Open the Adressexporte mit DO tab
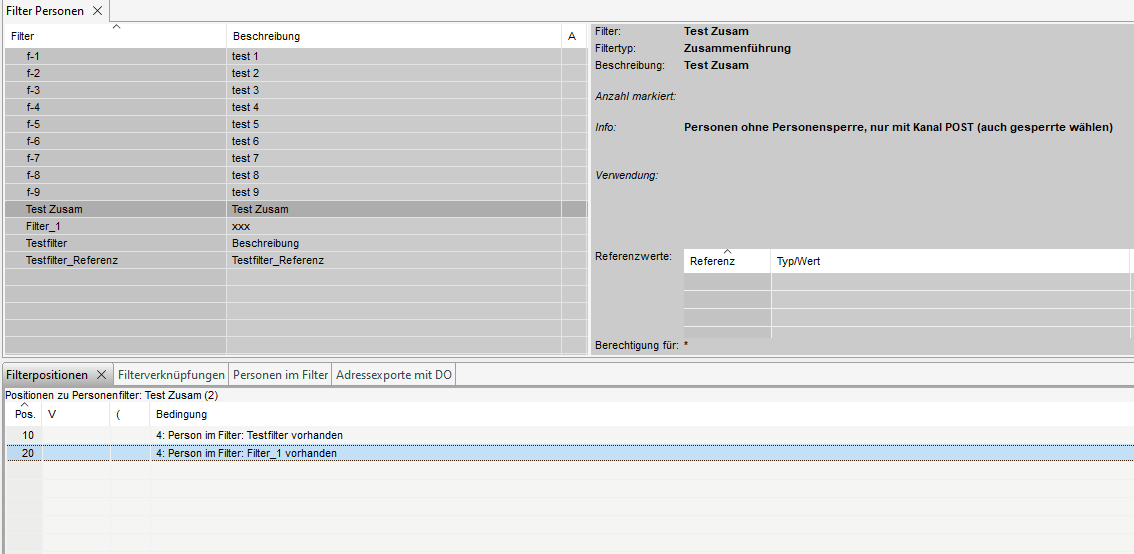Image resolution: width=1134 pixels, height=554 pixels. pos(394,375)
